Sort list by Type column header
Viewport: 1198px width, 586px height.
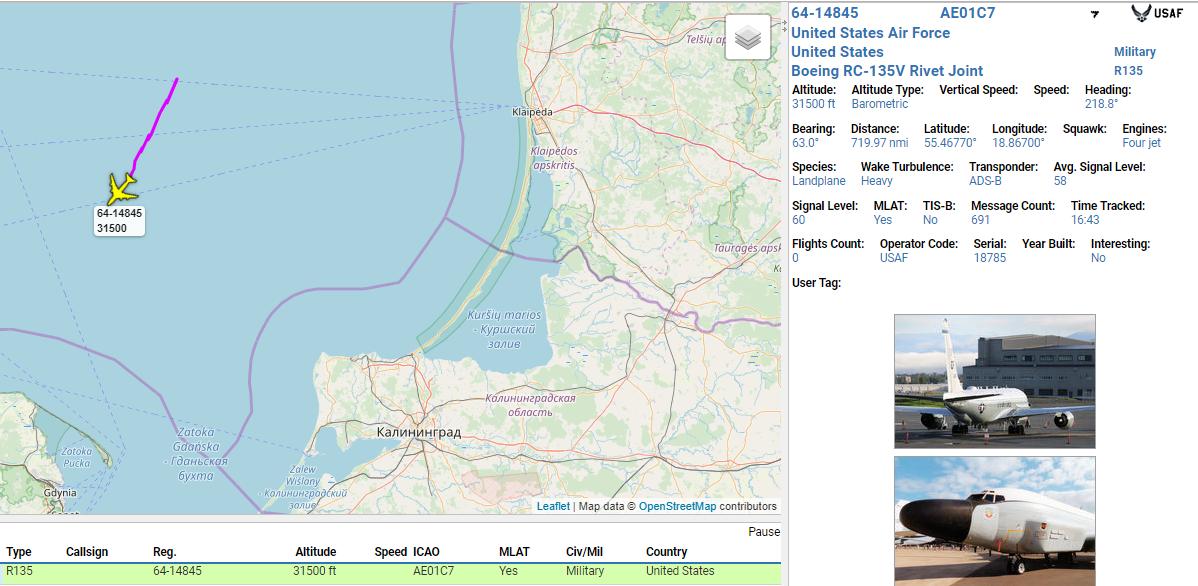pyautogui.click(x=18, y=552)
